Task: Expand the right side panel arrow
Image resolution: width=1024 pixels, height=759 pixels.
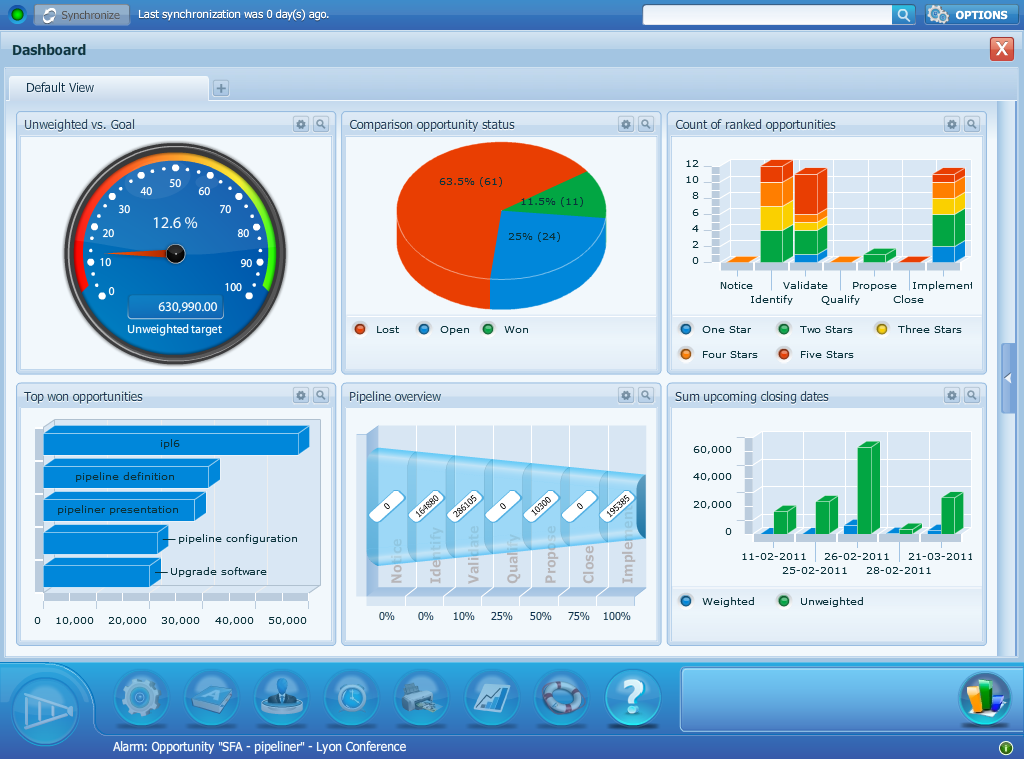Action: (1008, 378)
